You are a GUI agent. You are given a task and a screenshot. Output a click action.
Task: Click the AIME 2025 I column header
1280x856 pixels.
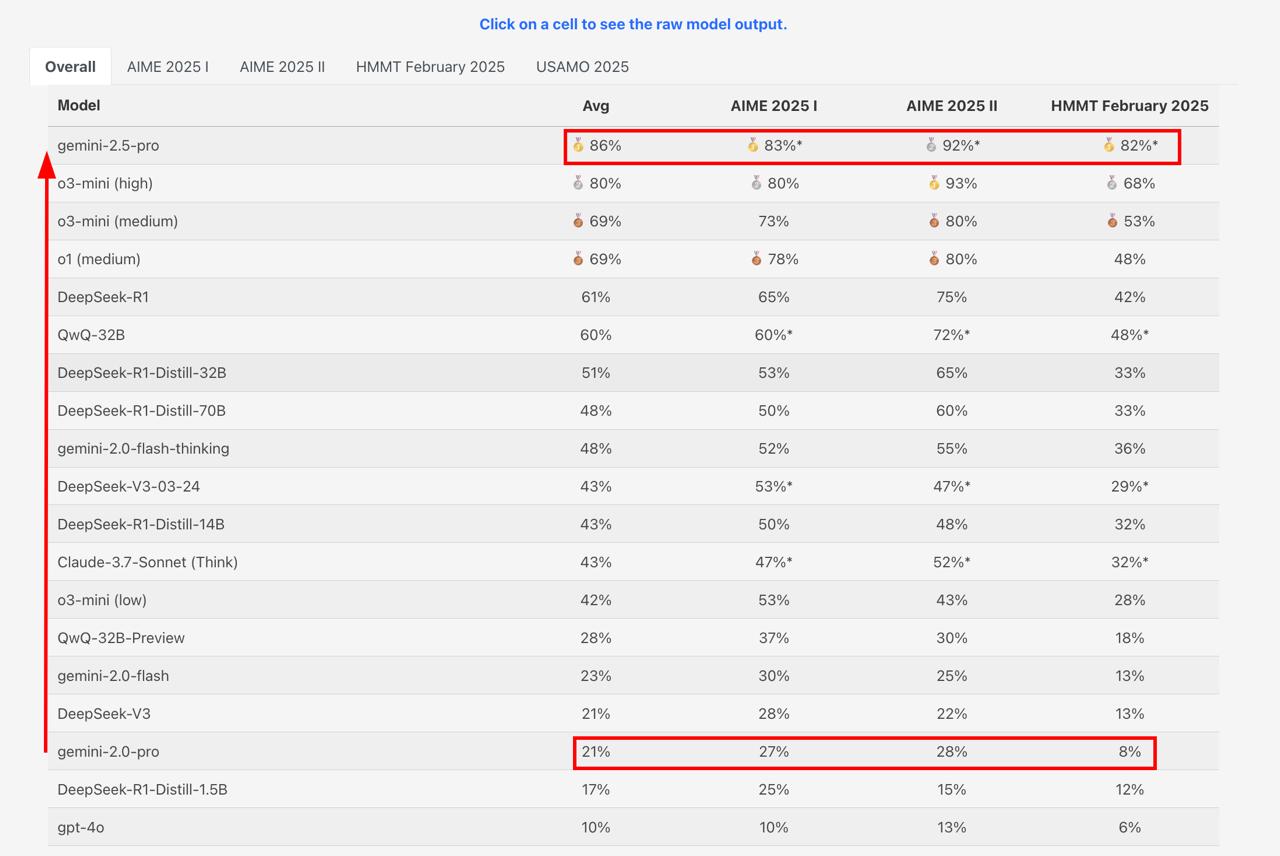click(774, 105)
